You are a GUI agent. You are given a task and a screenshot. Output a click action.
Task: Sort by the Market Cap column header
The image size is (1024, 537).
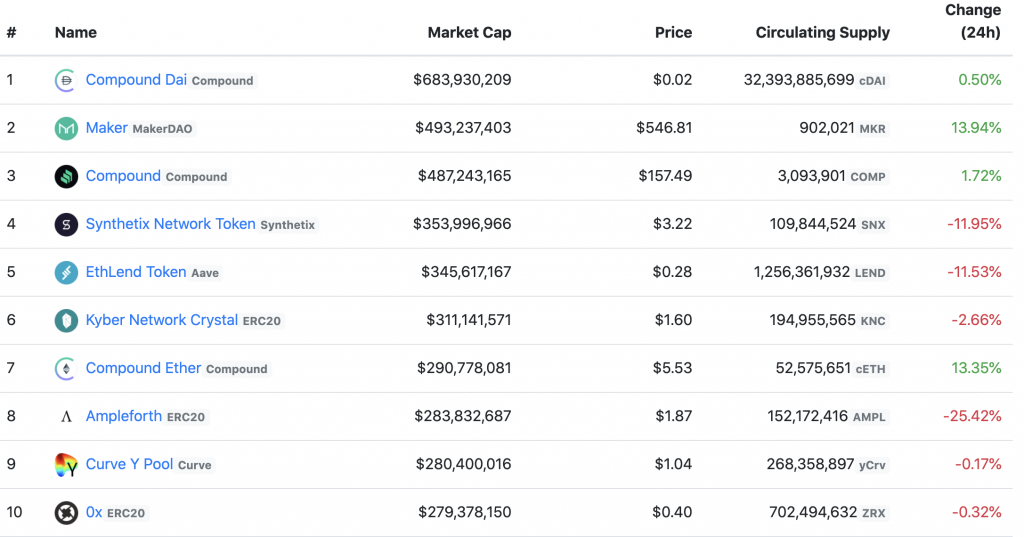coord(470,33)
